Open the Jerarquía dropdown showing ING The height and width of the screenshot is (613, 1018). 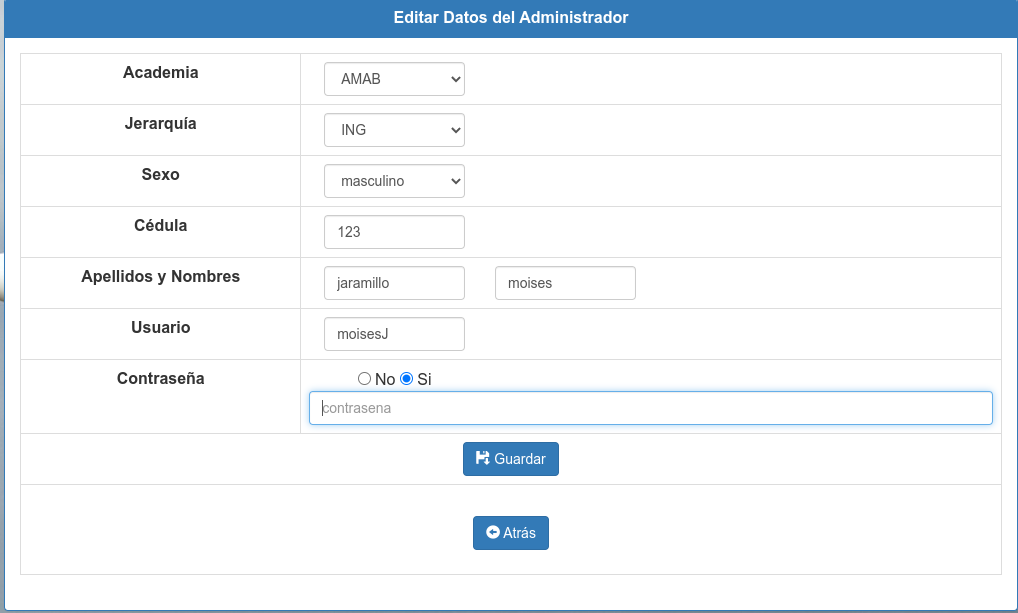pos(394,129)
